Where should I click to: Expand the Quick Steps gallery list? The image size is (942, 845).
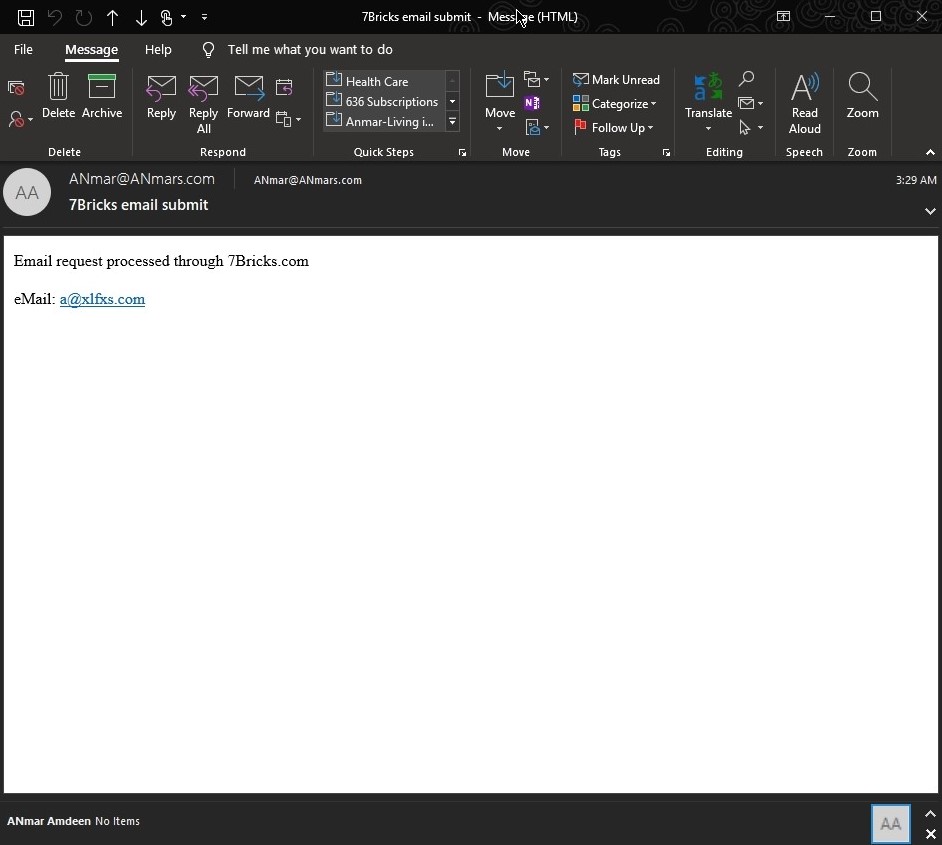452,122
